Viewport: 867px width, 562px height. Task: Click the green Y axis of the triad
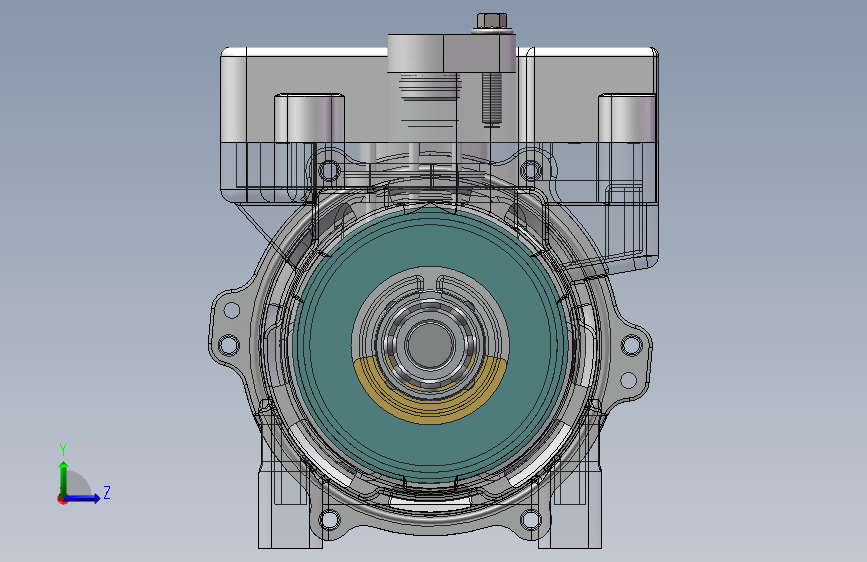(x=64, y=479)
